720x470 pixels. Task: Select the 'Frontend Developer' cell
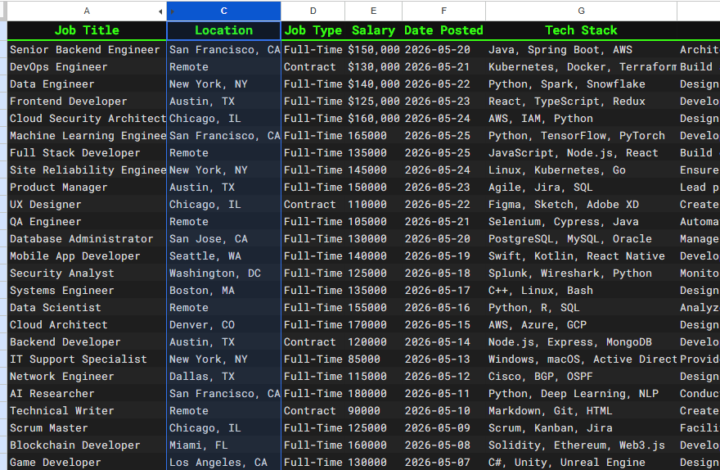[87, 101]
